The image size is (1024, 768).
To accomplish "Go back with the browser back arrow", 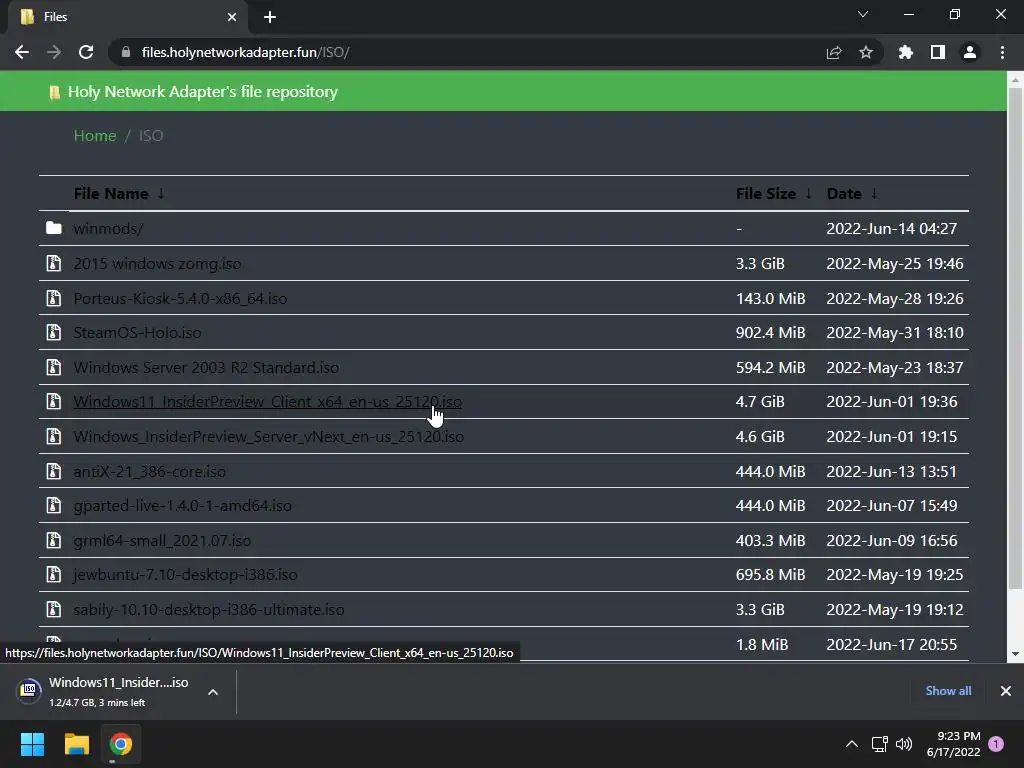I will [x=22, y=52].
